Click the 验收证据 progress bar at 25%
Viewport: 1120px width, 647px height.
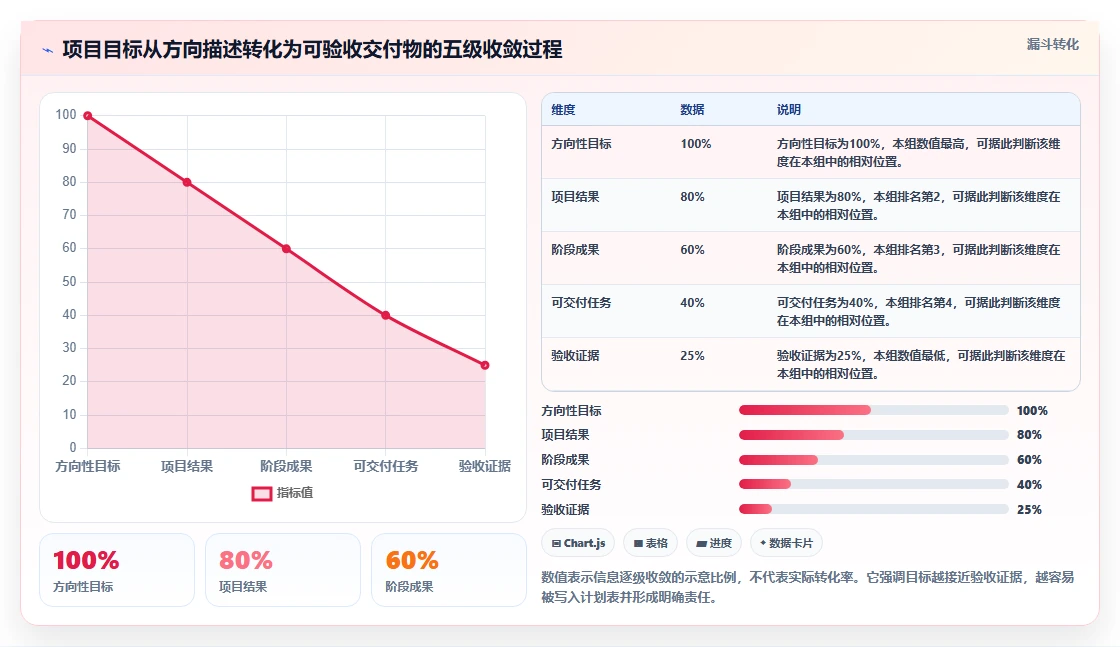tap(873, 510)
